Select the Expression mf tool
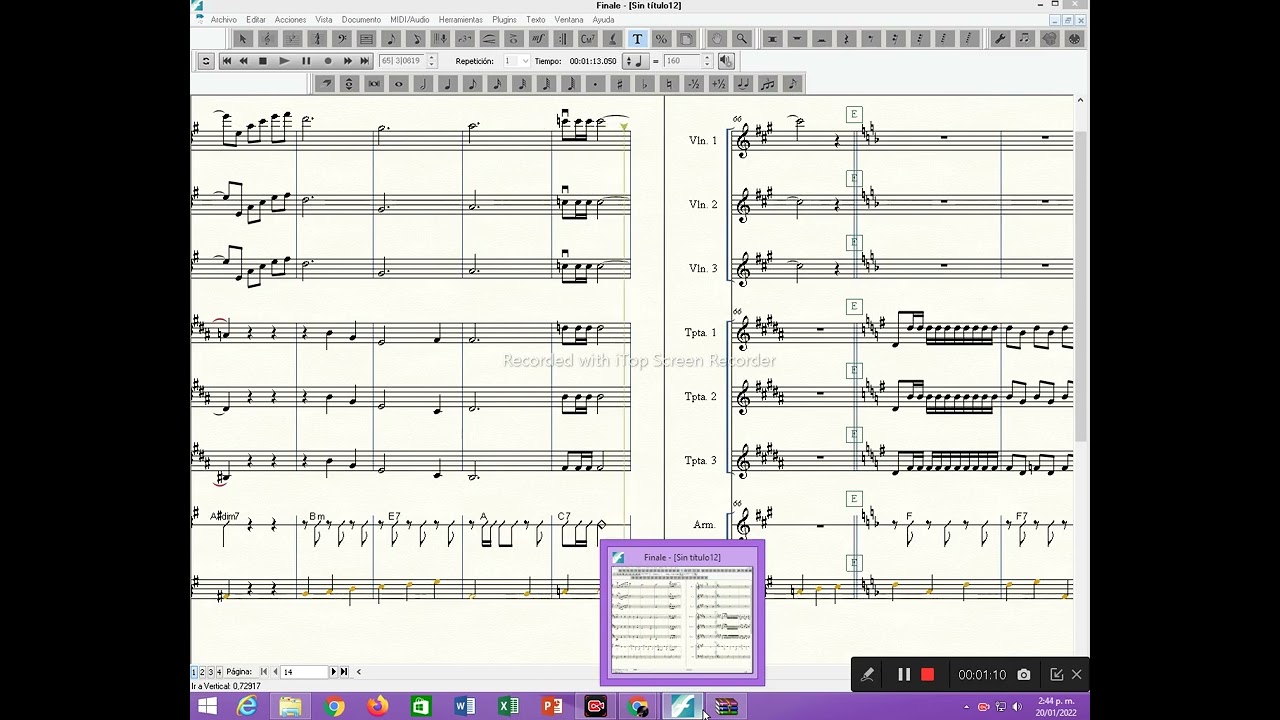The width and height of the screenshot is (1280, 720). point(538,39)
